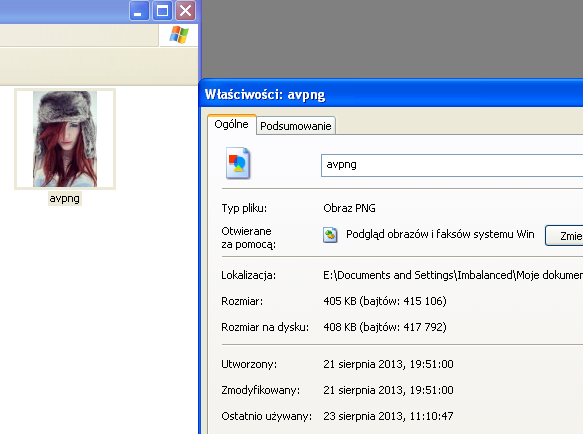Viewport: 583px width, 434px height.
Task: Select the Utworzony date 19:51:00 value
Action: click(389, 364)
